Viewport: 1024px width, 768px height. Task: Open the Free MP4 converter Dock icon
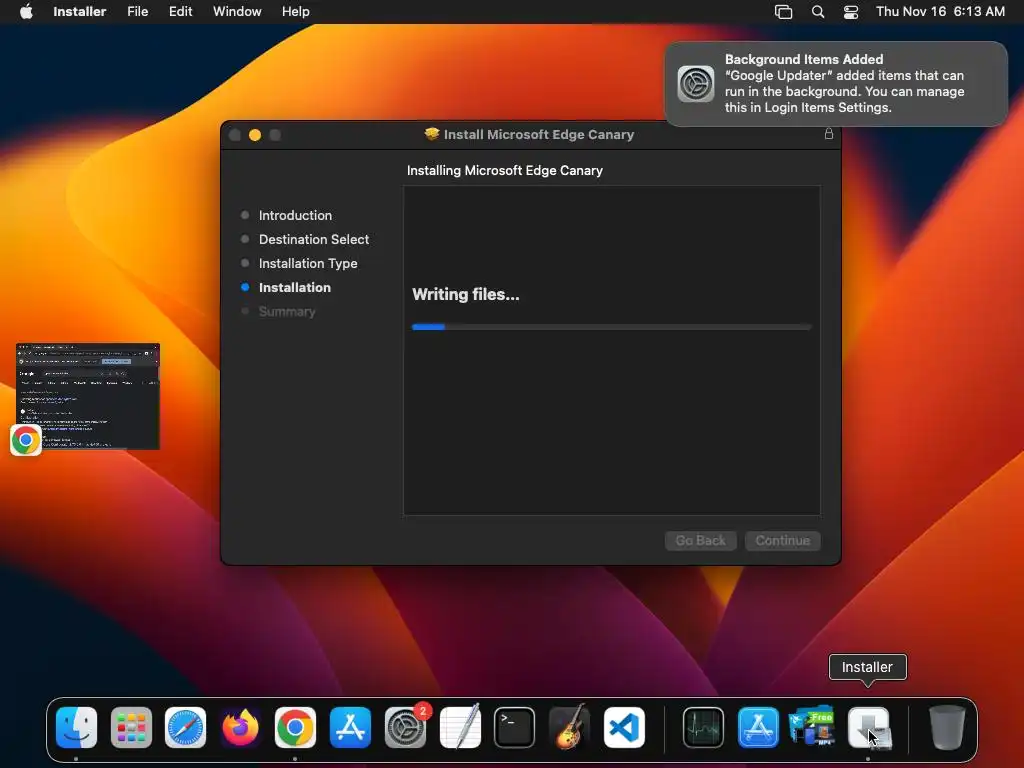pyautogui.click(x=812, y=727)
